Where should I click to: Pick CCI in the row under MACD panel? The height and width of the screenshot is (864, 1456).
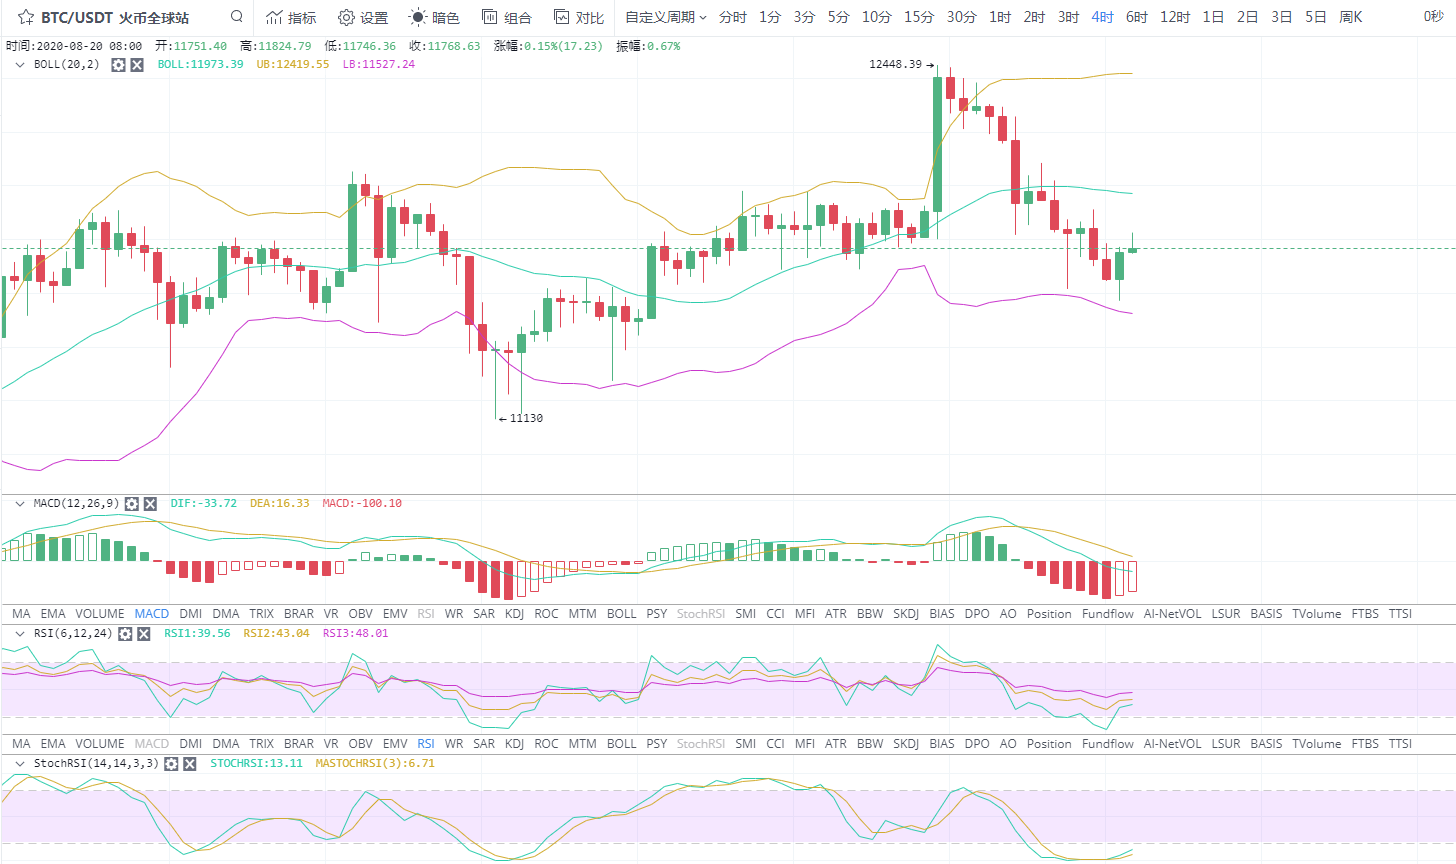776,614
